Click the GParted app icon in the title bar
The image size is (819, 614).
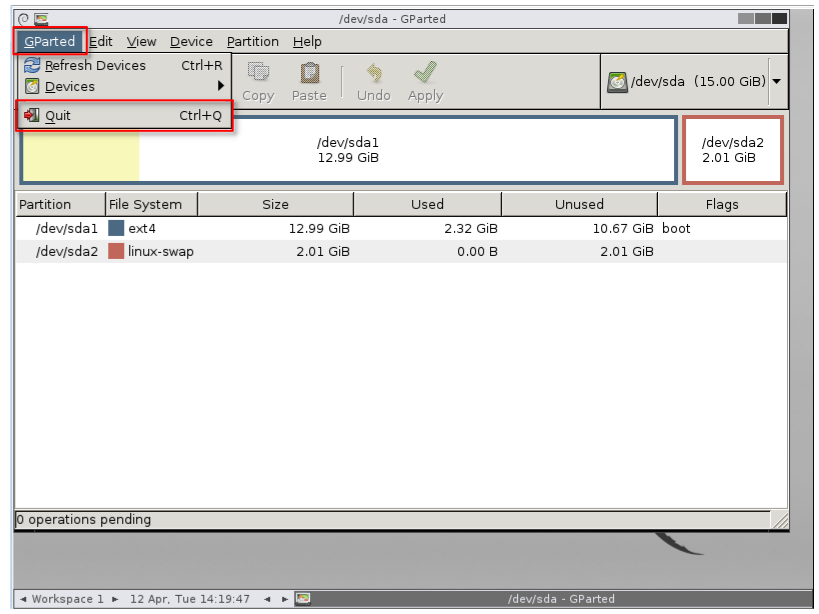(41, 19)
